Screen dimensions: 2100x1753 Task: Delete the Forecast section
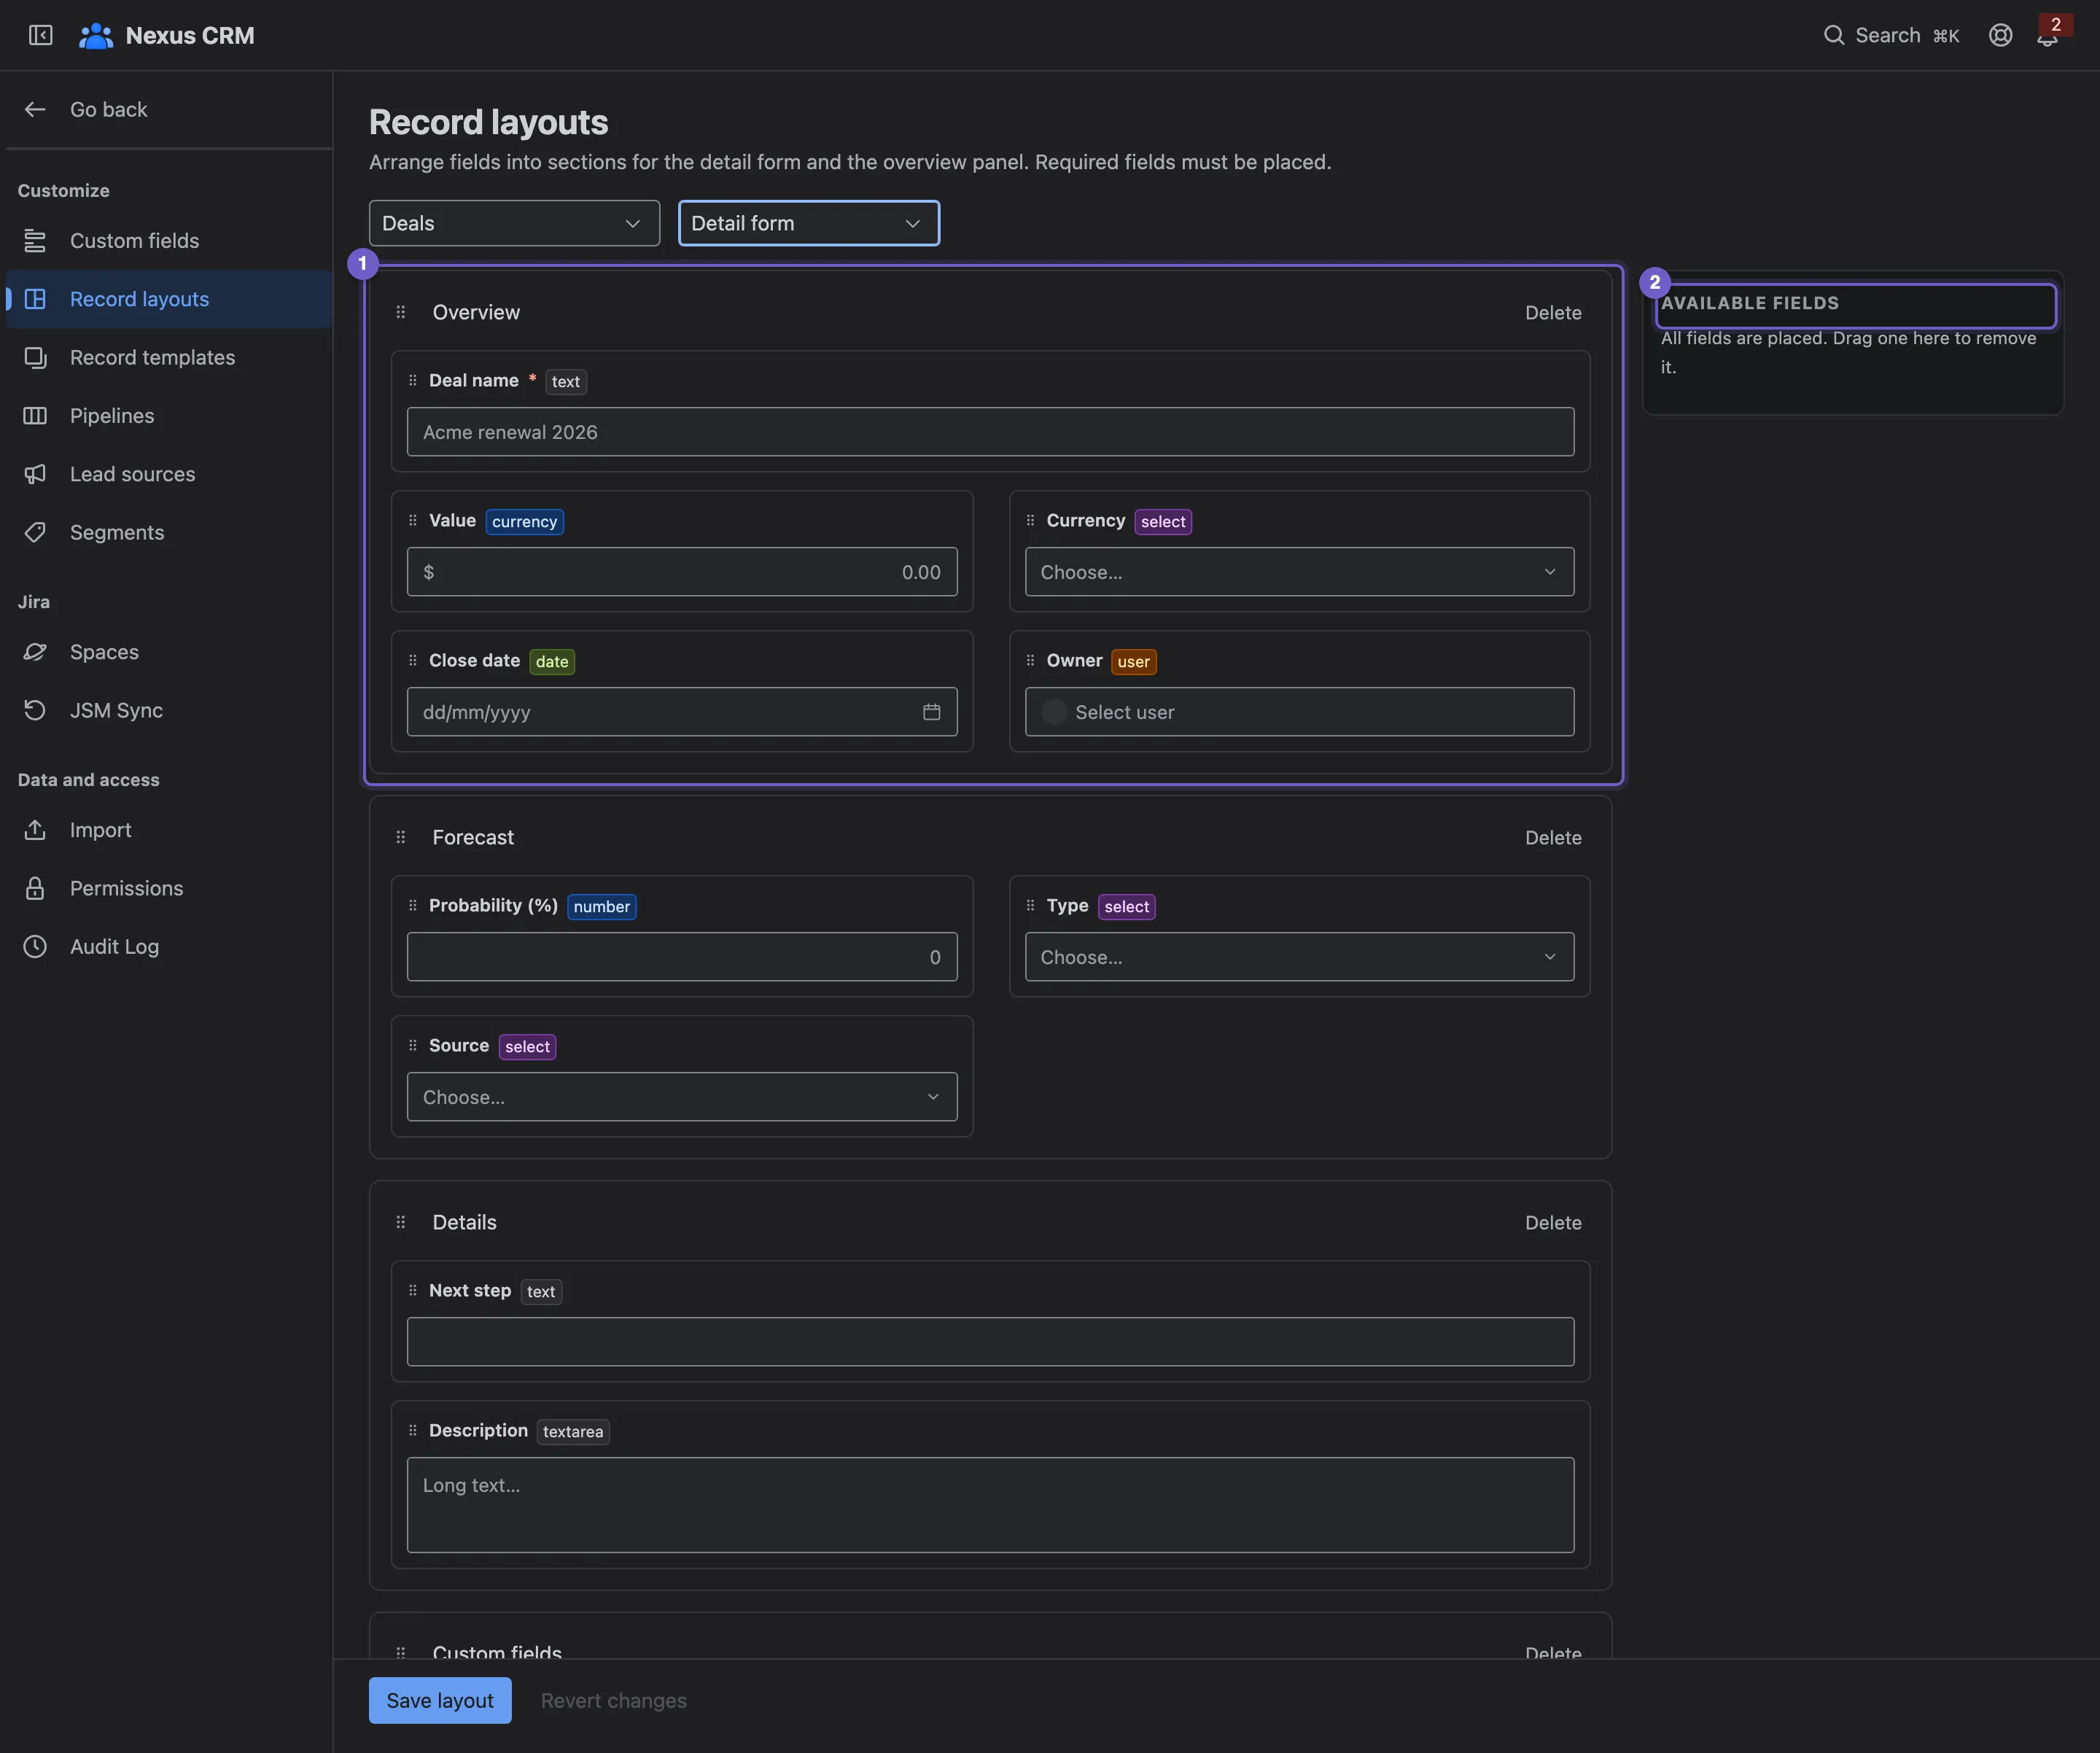coord(1553,838)
